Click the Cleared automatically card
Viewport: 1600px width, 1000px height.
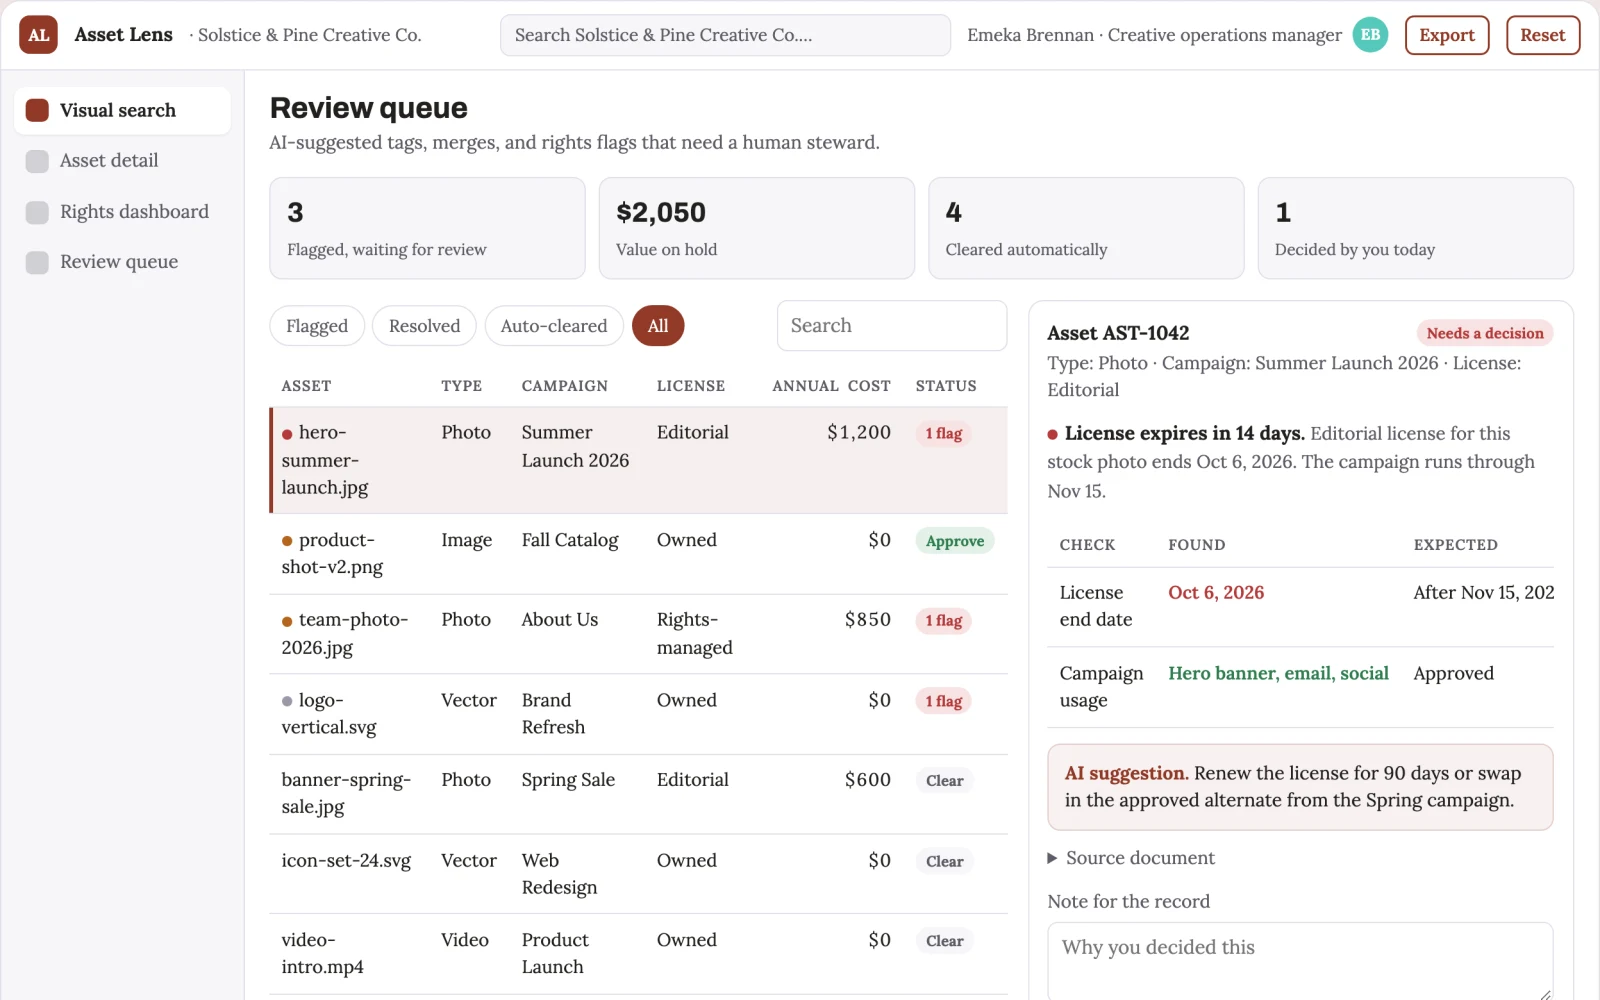tap(1086, 228)
